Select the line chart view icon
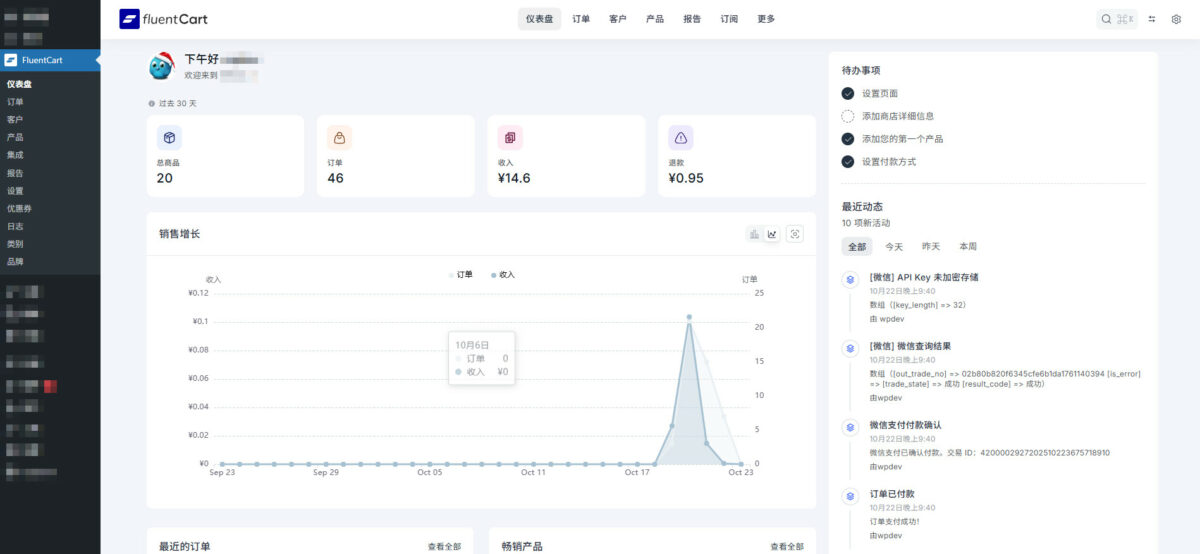The image size is (1200, 554). pos(772,234)
